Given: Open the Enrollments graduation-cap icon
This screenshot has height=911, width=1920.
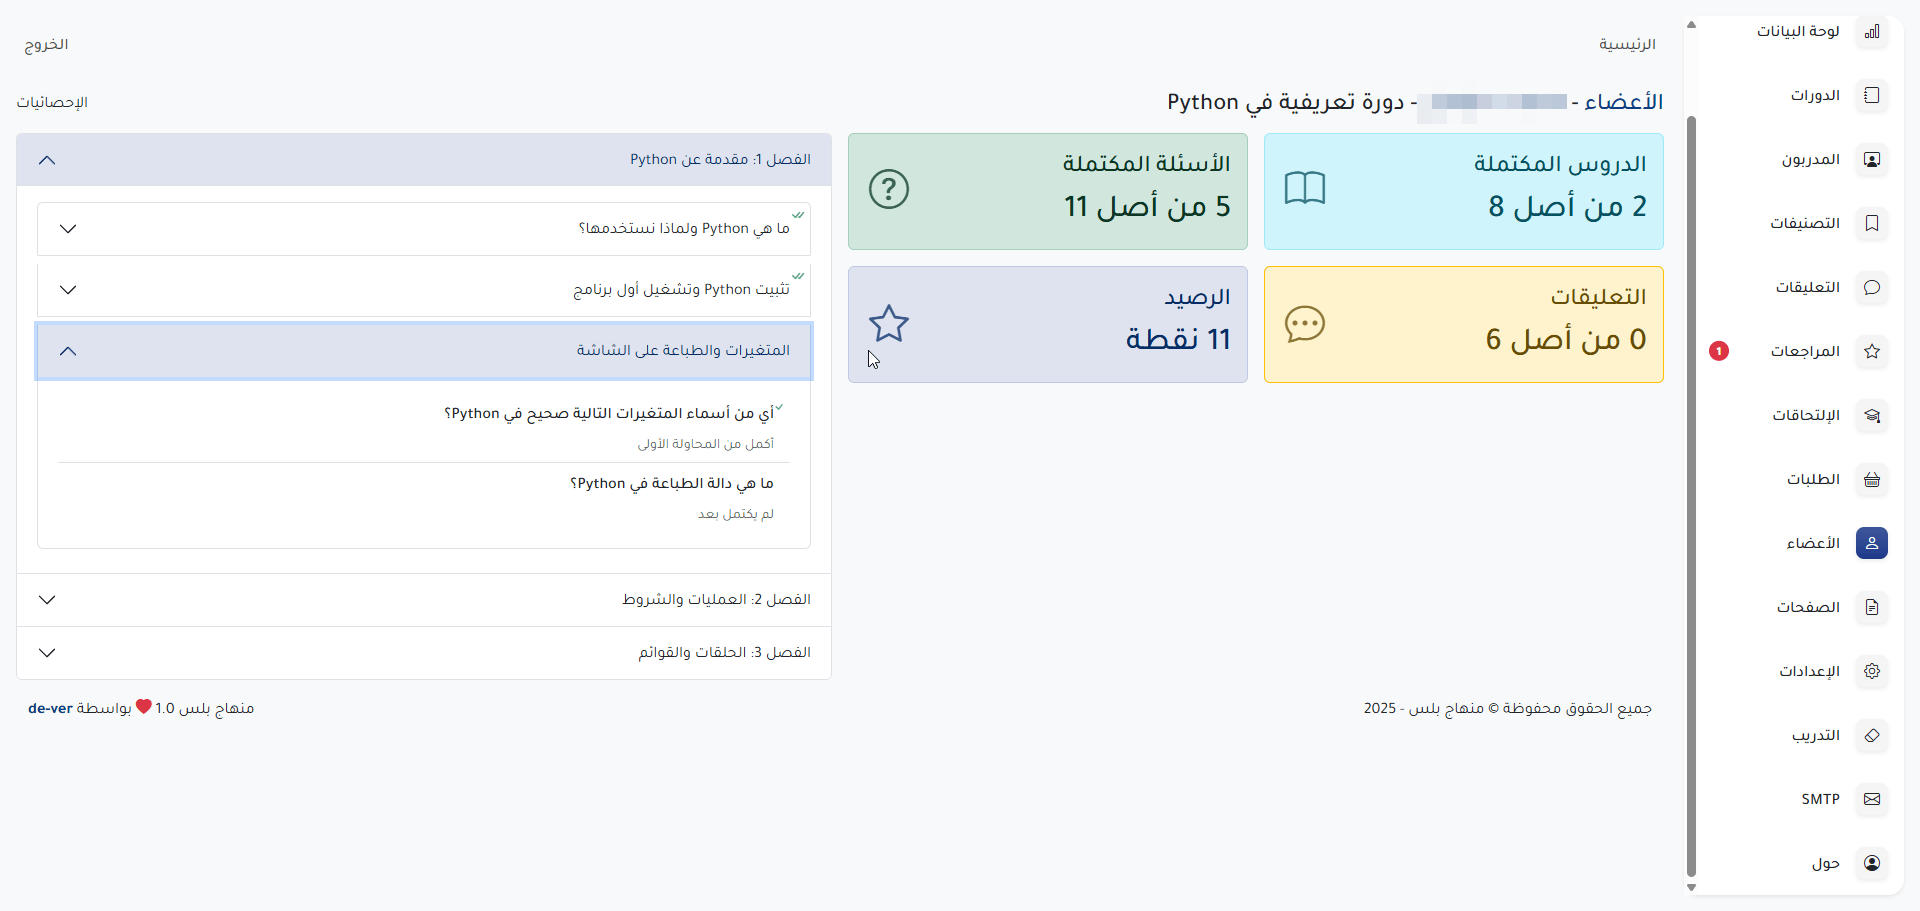Looking at the screenshot, I should pyautogui.click(x=1872, y=415).
